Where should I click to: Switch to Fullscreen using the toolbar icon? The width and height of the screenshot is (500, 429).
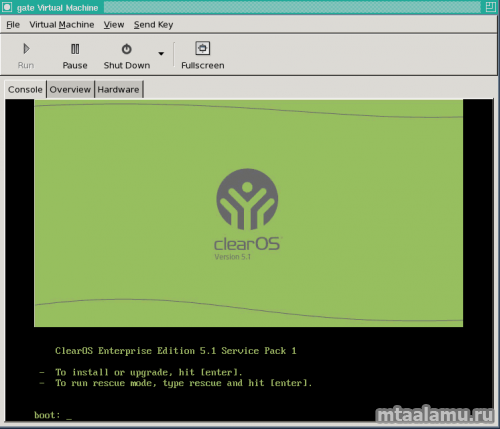tap(202, 48)
